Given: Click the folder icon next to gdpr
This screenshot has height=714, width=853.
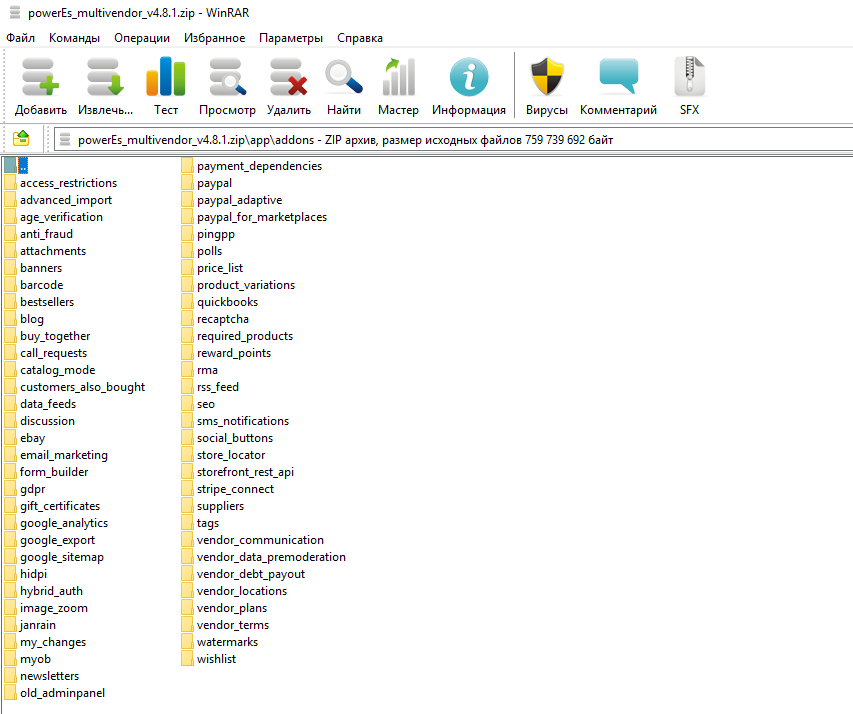Looking at the screenshot, I should click(10, 489).
